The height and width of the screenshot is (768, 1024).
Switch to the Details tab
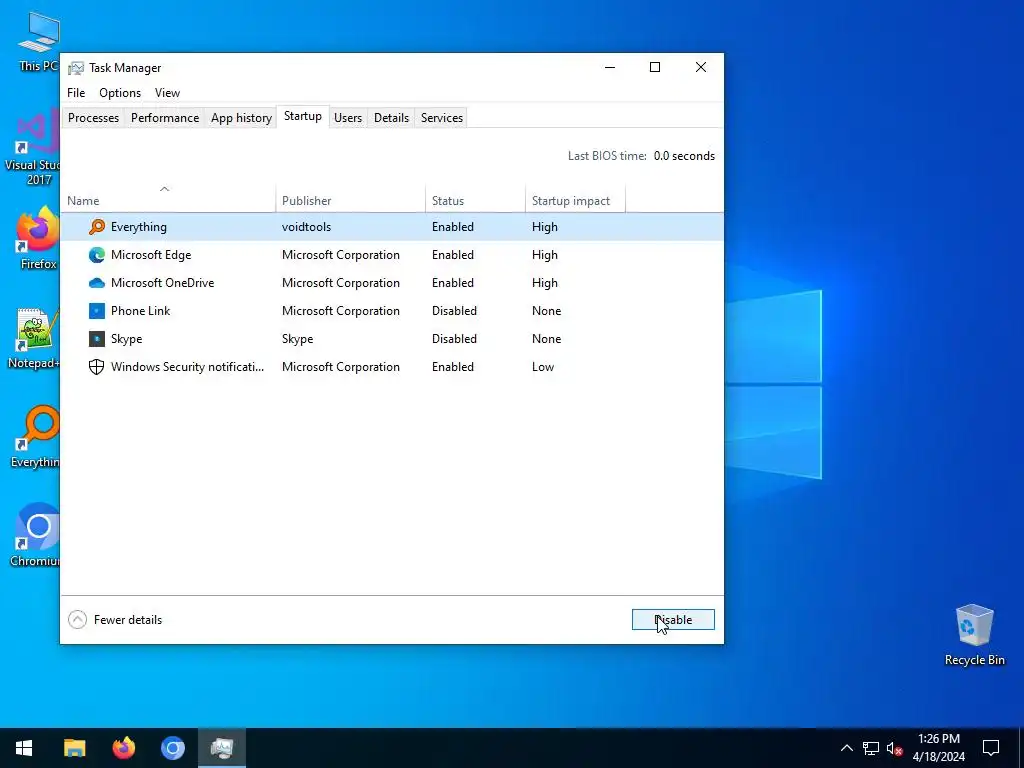391,118
